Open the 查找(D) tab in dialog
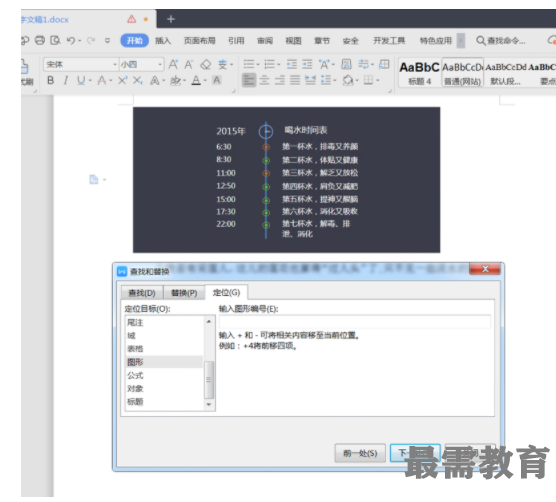556x502 pixels. tap(142, 293)
